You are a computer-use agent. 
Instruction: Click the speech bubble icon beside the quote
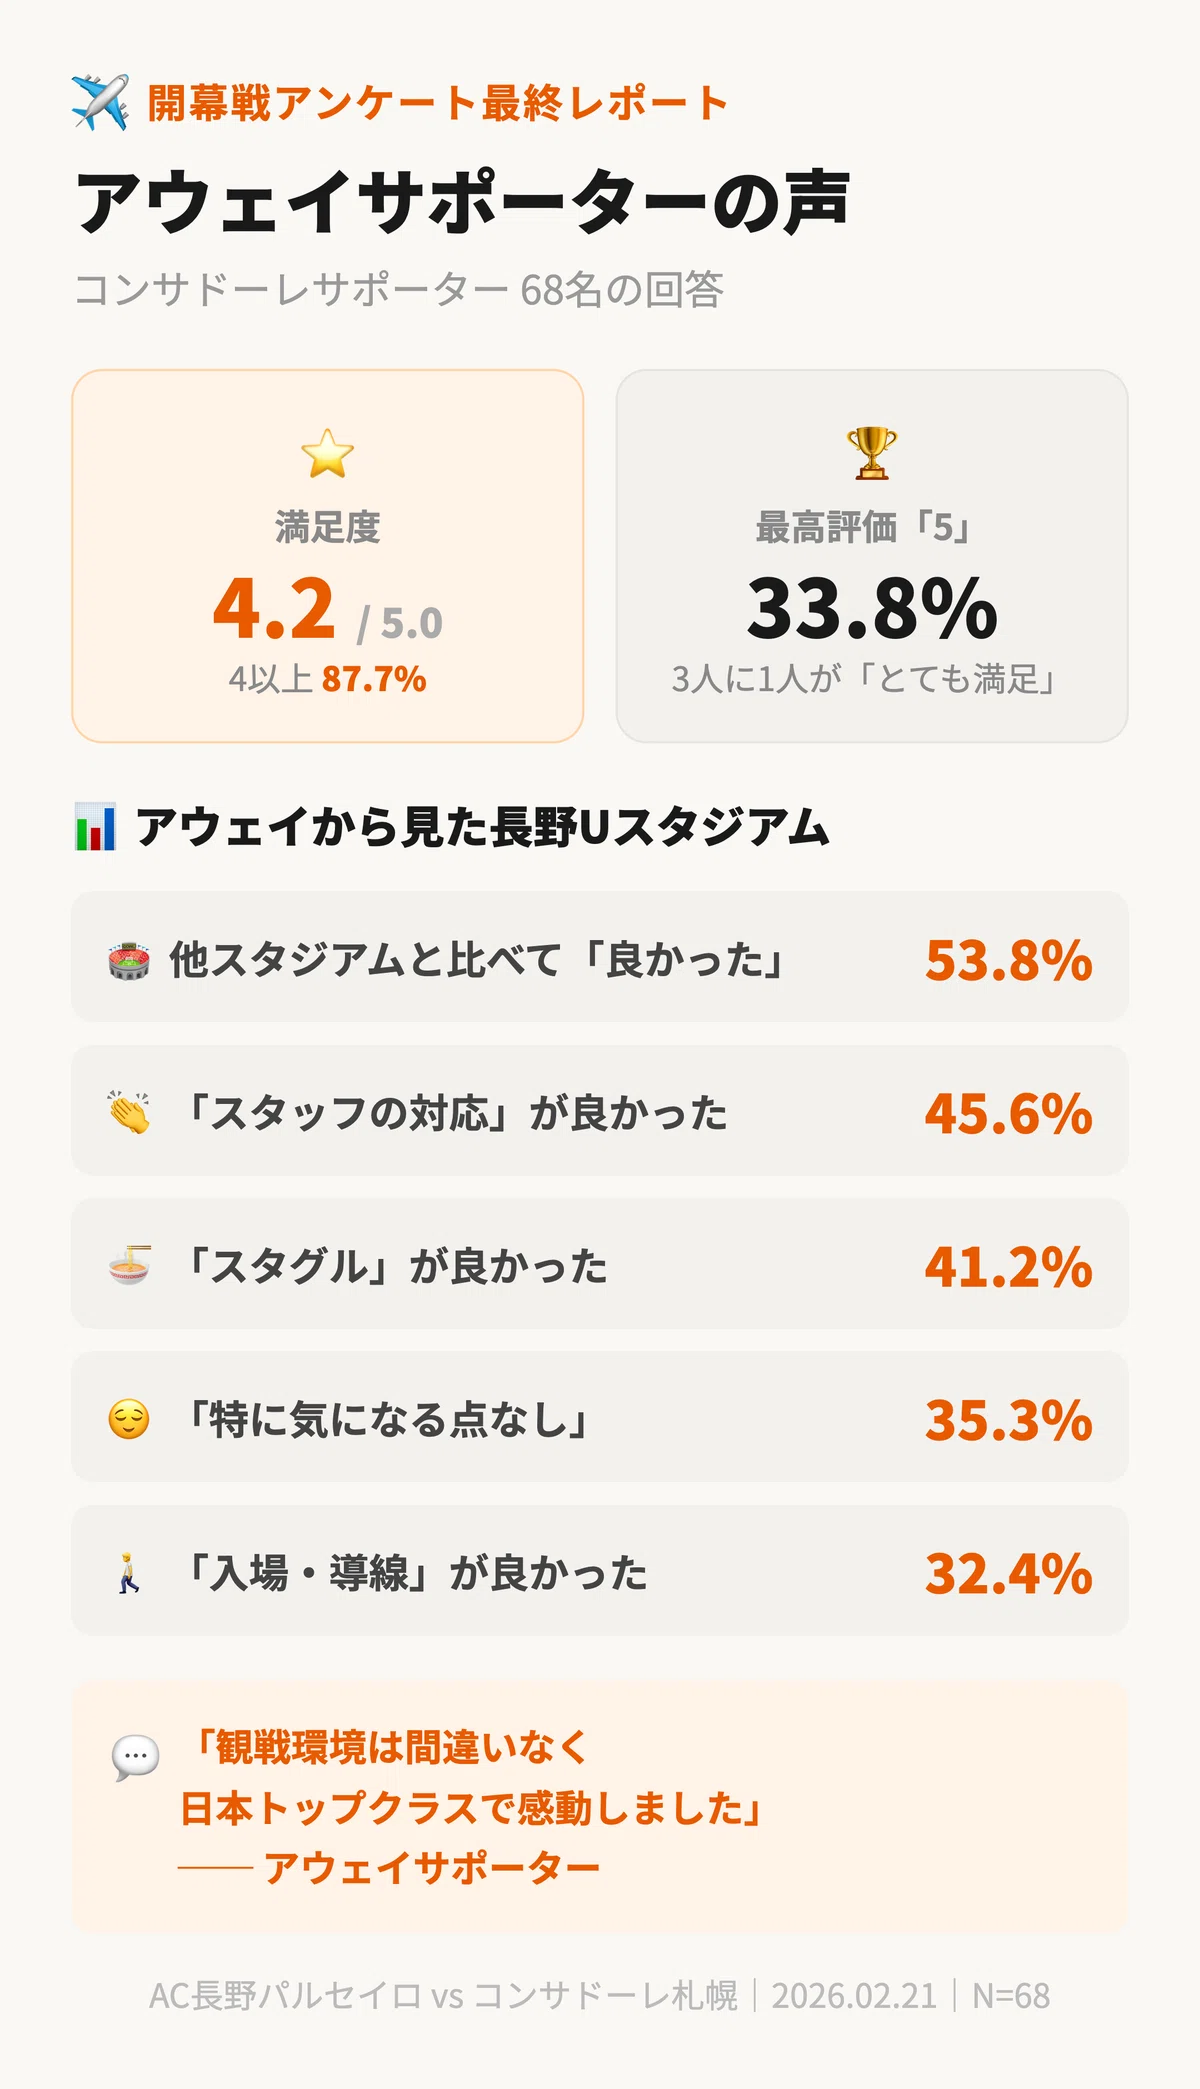pyautogui.click(x=136, y=1757)
